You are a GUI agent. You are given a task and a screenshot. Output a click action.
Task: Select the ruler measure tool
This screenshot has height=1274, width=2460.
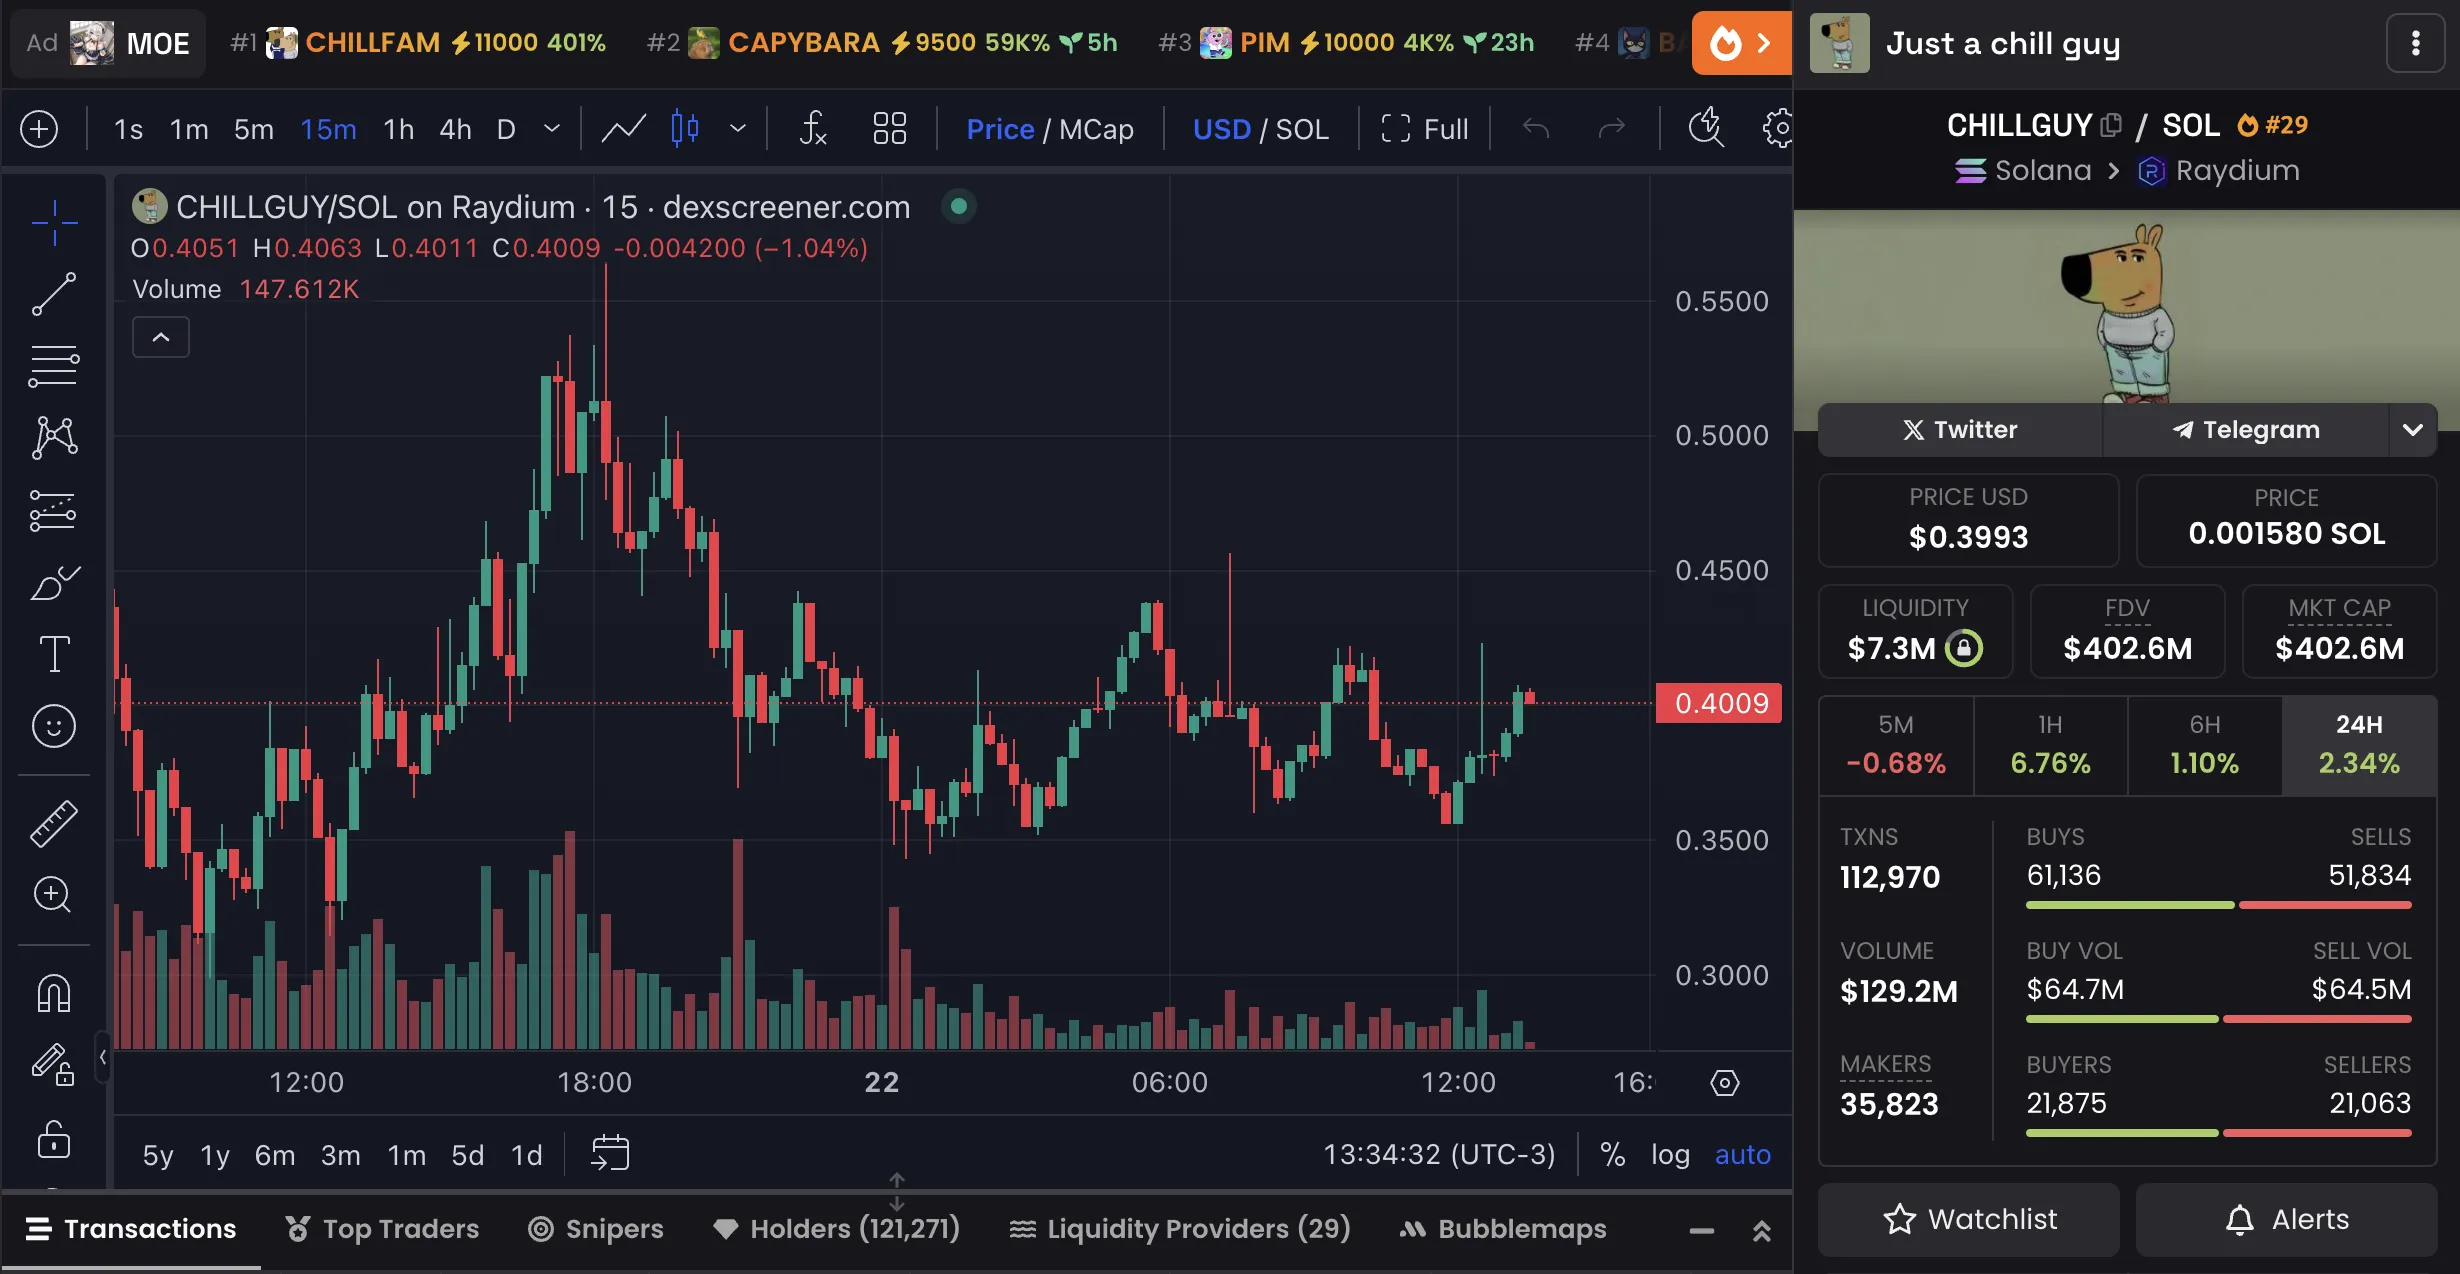[x=54, y=824]
